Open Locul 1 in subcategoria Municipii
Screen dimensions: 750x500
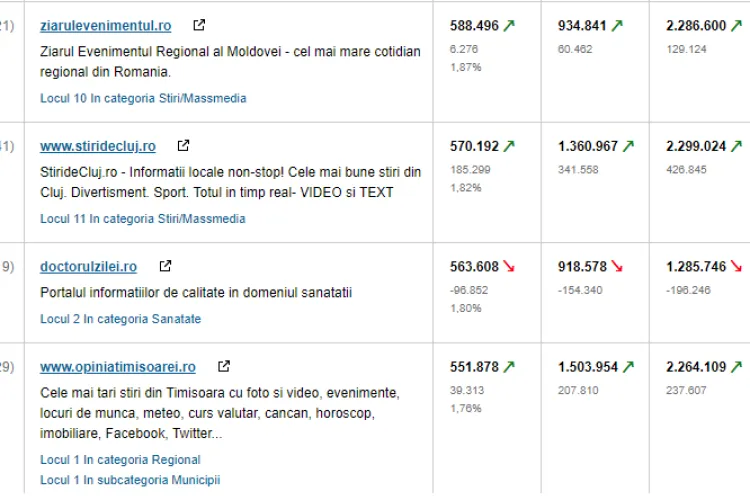coord(129,480)
